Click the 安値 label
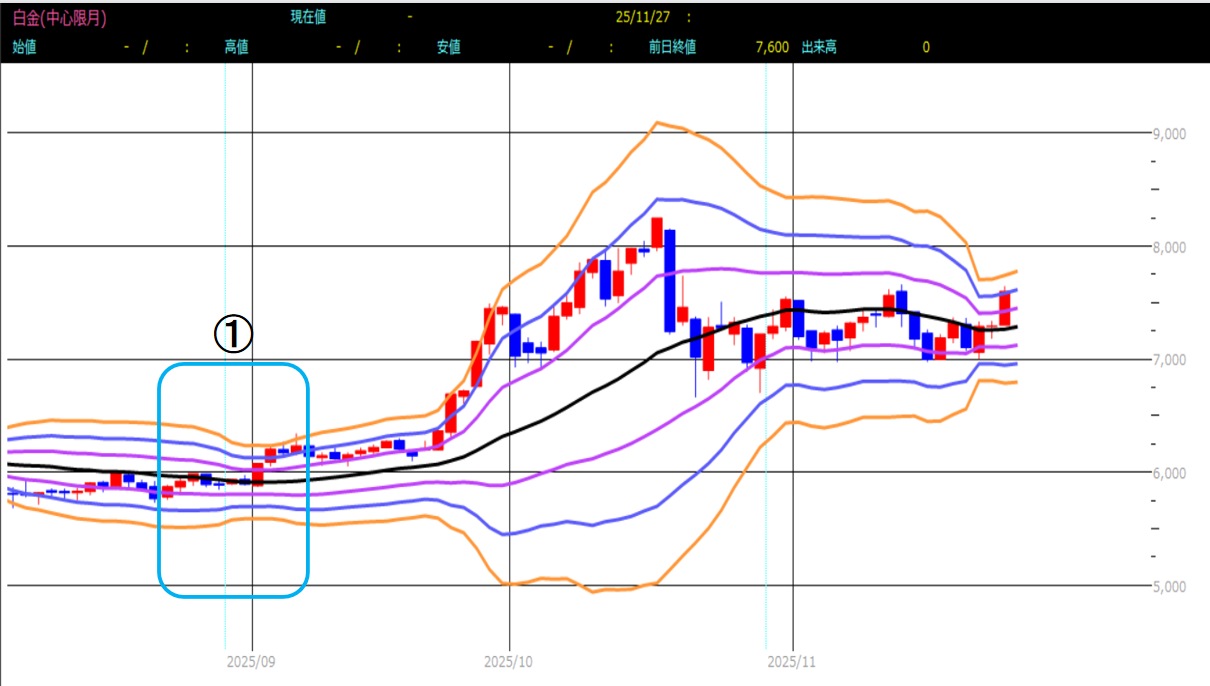 pos(448,47)
